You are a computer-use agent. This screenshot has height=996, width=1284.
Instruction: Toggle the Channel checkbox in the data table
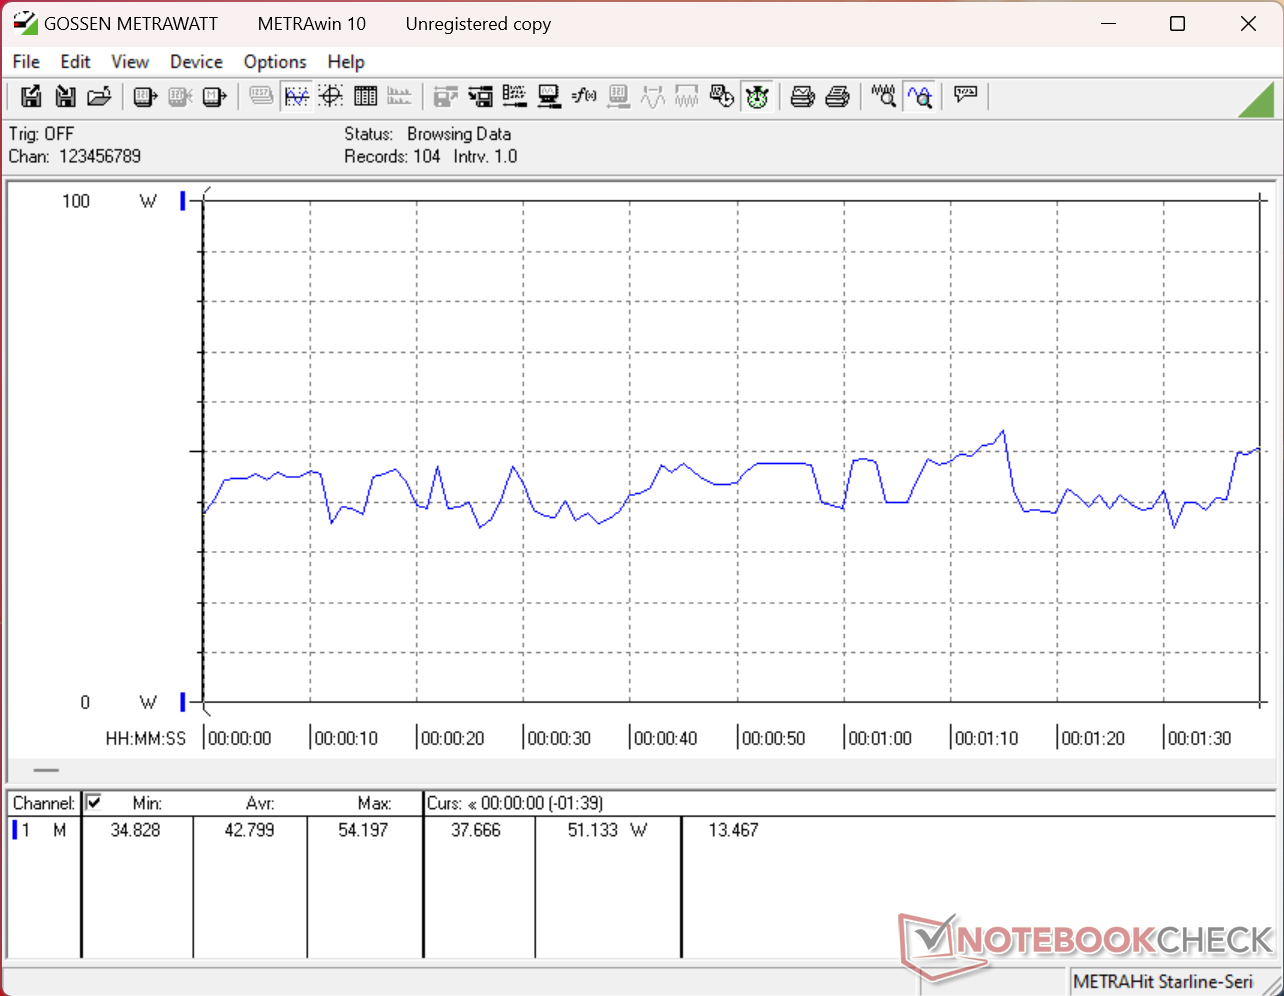click(94, 802)
